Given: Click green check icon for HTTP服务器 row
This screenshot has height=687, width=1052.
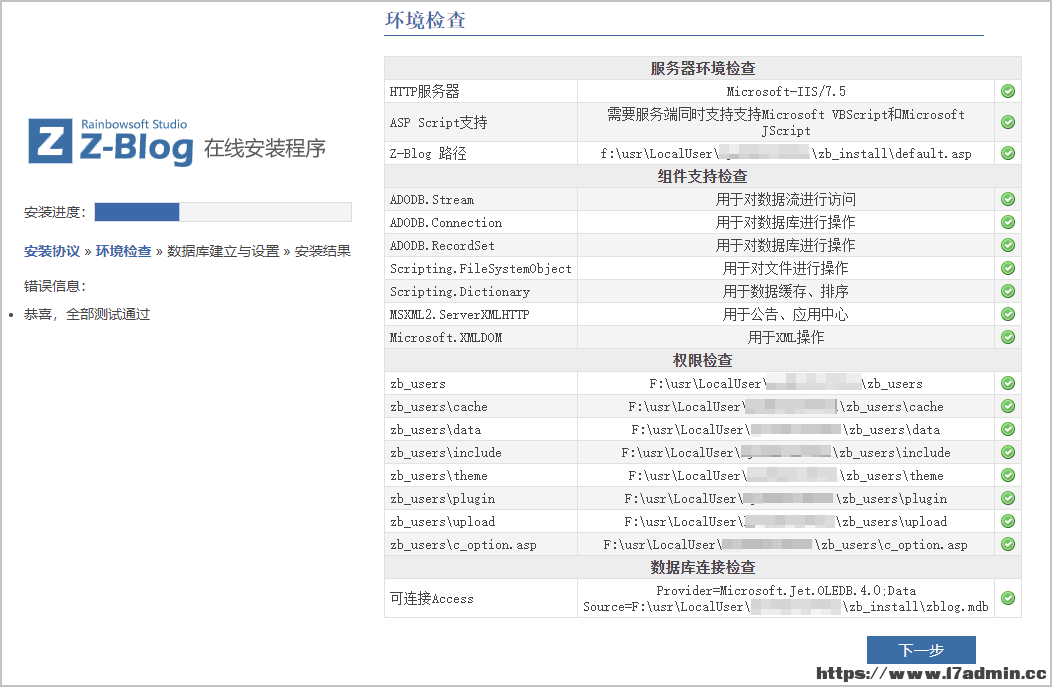Looking at the screenshot, I should coord(1008,91).
